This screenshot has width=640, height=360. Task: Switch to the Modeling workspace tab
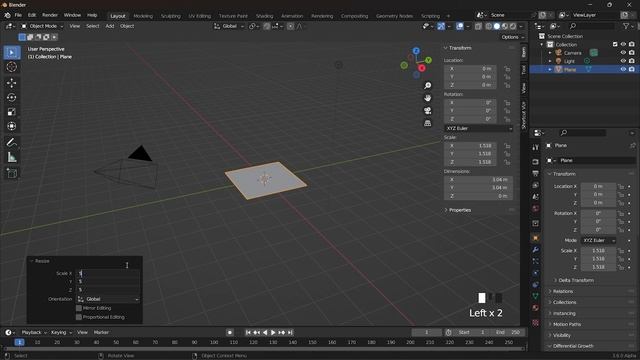click(x=143, y=16)
